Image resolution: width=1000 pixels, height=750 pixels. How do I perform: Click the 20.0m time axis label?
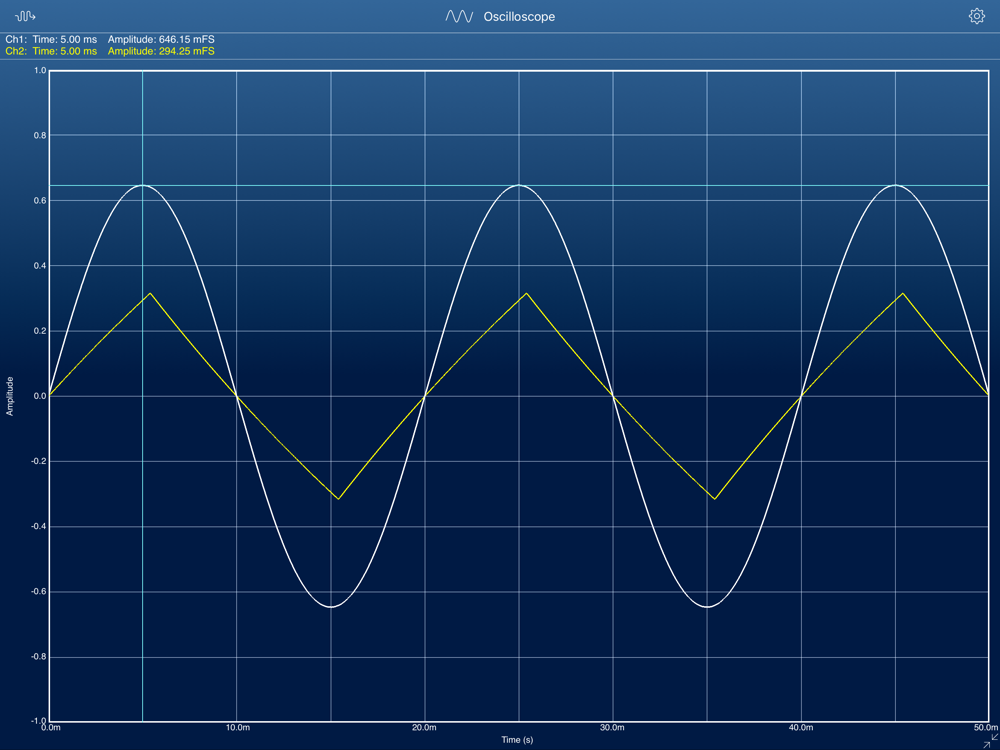pos(424,728)
